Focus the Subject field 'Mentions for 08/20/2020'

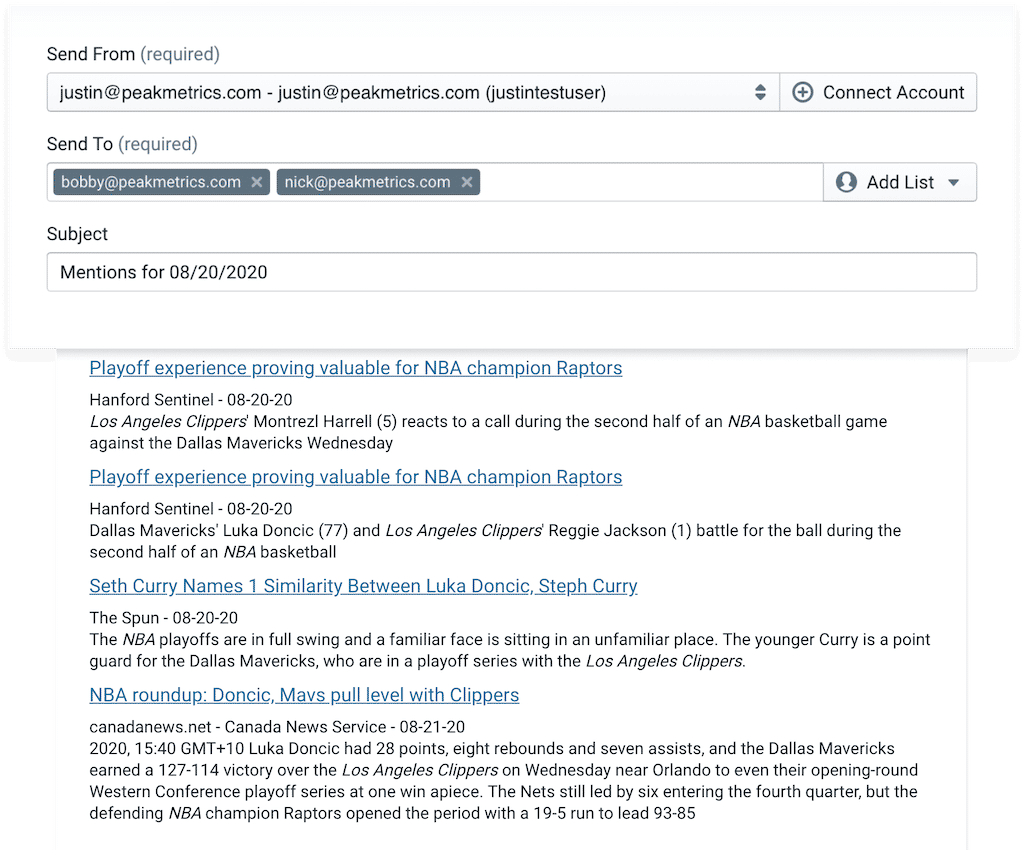(511, 272)
